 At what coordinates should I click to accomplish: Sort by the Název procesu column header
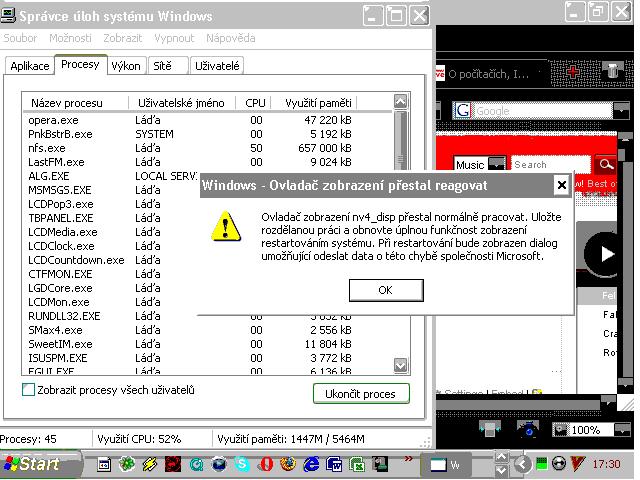coord(76,103)
